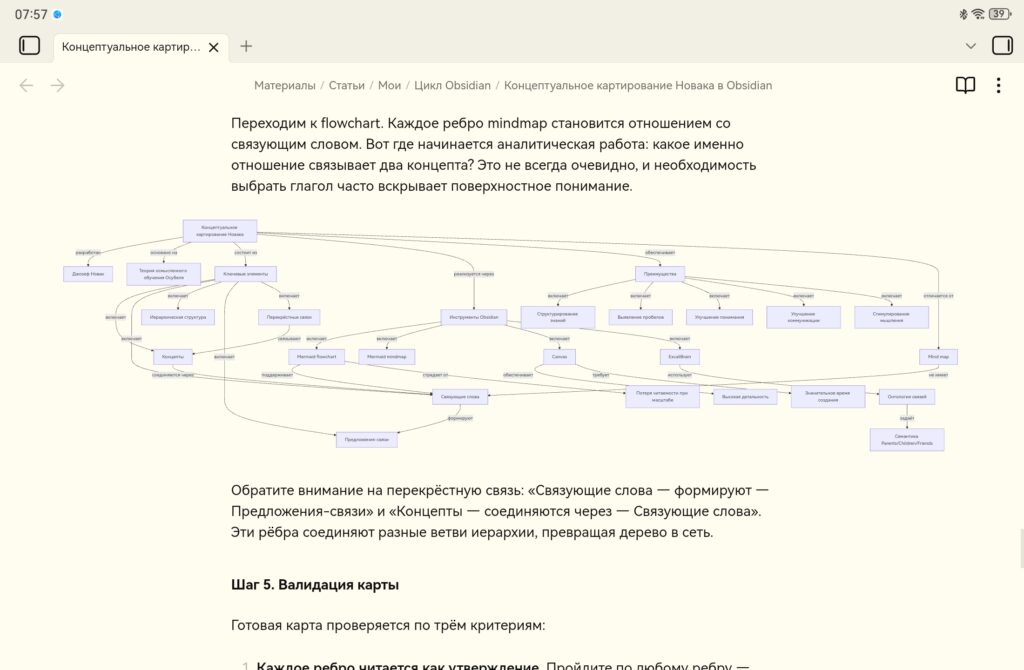
Task: Click the 07:57 clock in status bar
Action: pos(31,14)
